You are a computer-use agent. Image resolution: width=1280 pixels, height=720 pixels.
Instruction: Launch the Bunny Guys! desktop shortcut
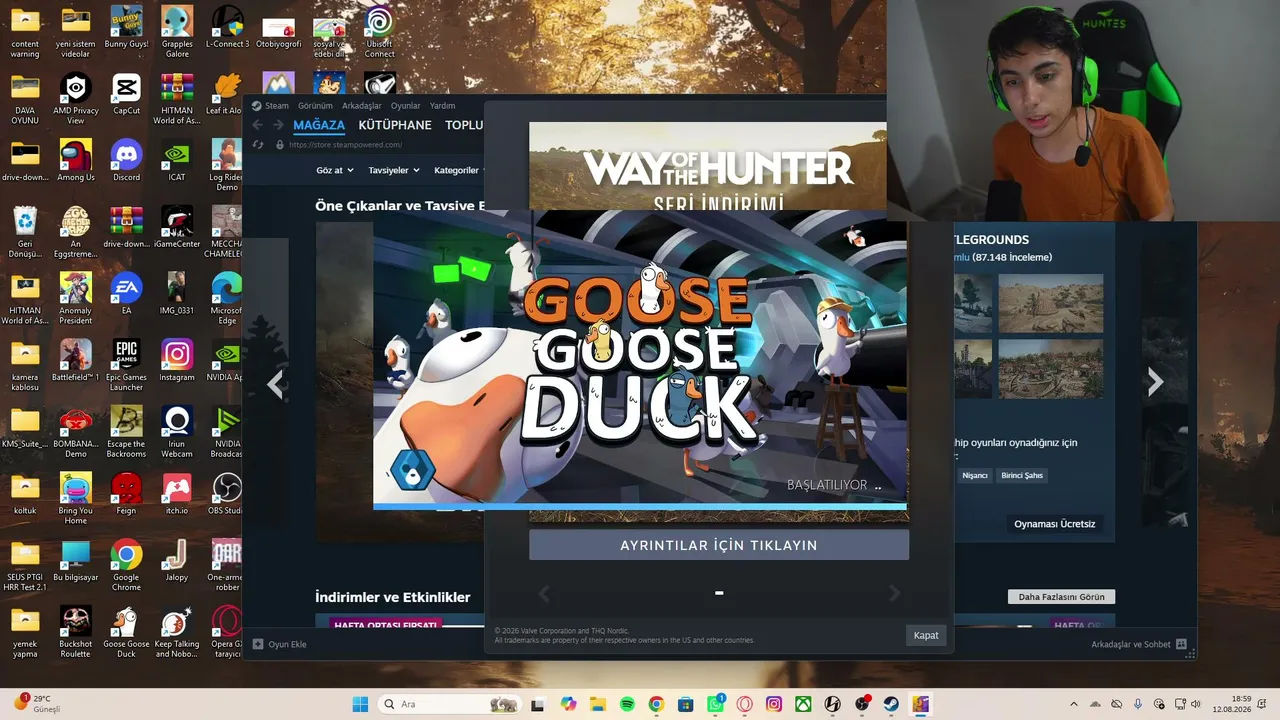(126, 27)
